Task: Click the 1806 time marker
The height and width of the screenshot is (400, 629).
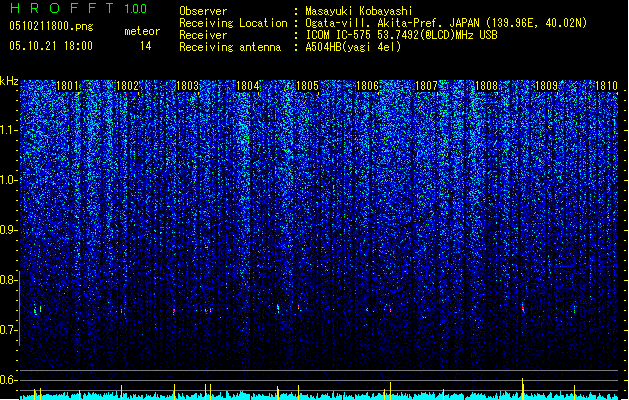Action: 367,86
